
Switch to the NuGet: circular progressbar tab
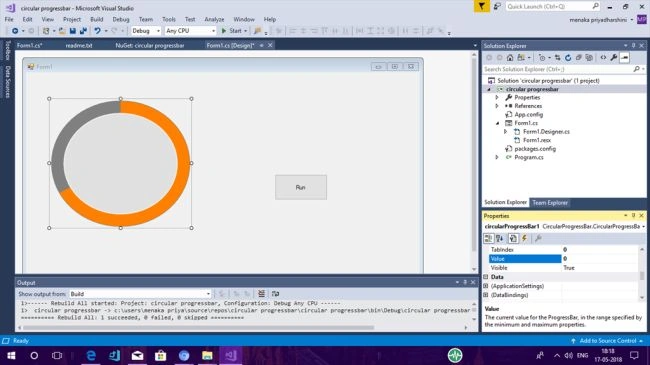click(x=150, y=46)
